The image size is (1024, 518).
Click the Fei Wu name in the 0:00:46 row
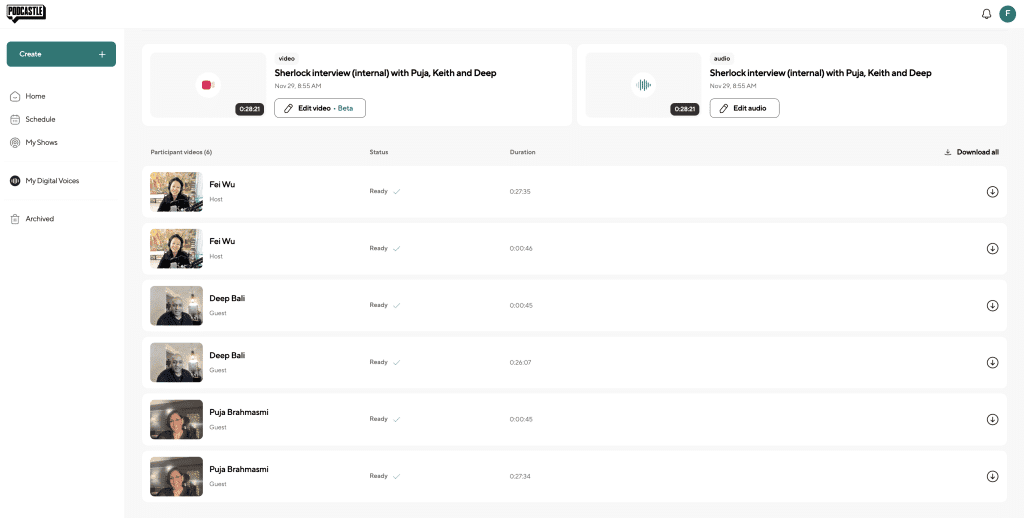pos(222,242)
